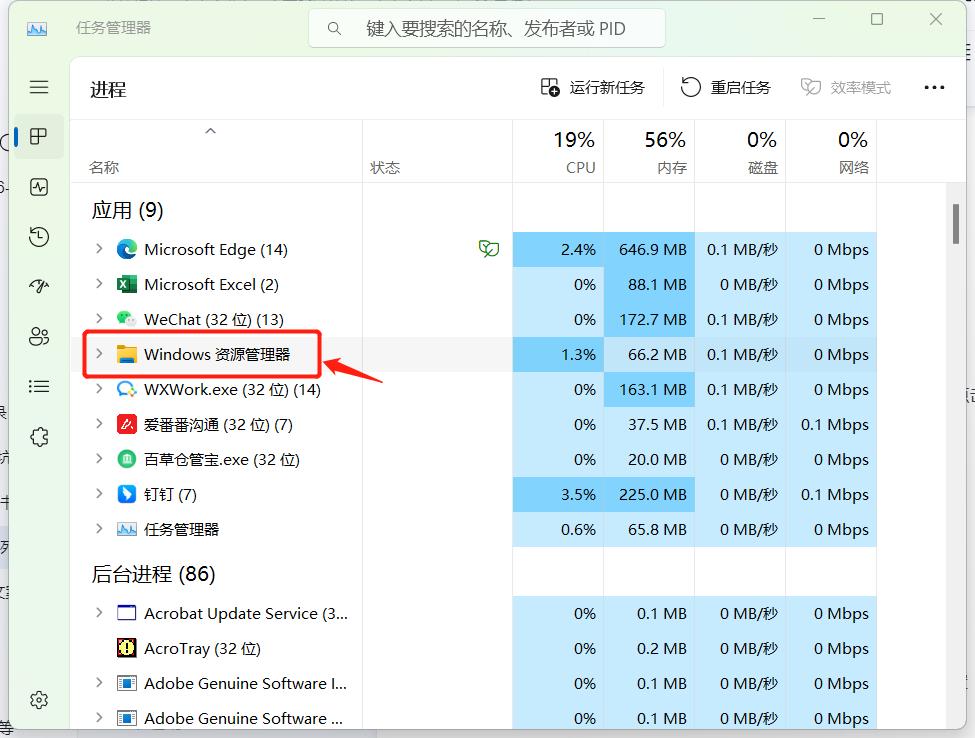This screenshot has height=738, width=975.
Task: Expand the Microsoft Edge (14) process group
Action: coord(99,249)
